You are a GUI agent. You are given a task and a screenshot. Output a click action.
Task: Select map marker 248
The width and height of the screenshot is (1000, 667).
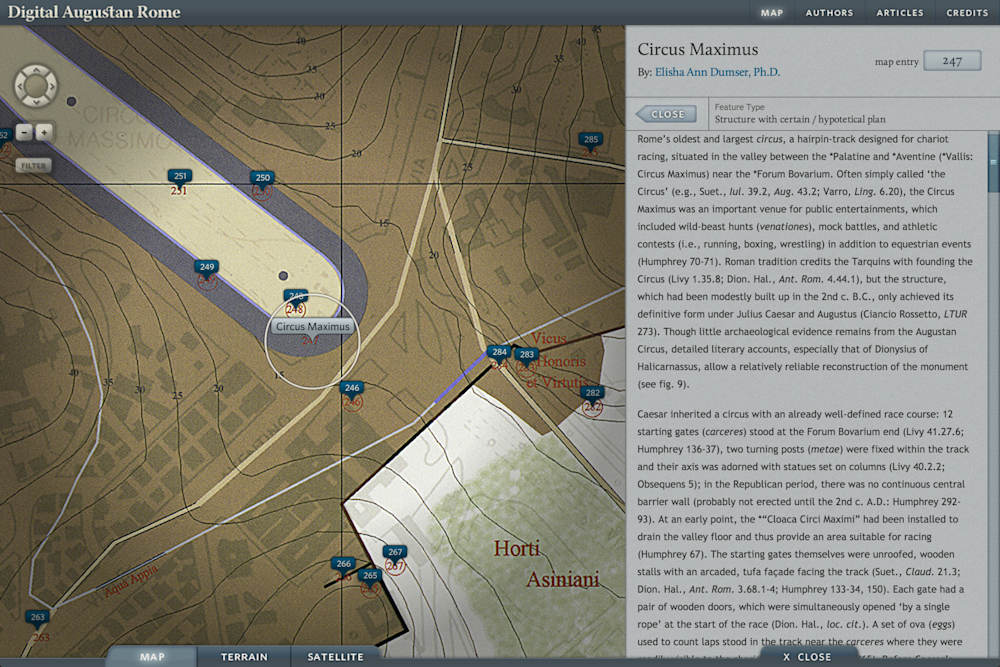tap(296, 297)
